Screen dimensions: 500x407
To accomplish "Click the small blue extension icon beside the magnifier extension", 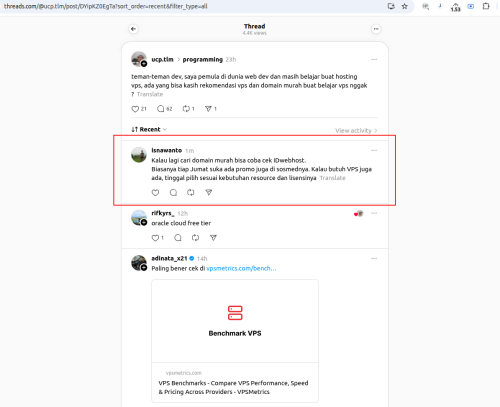I will [440, 6].
